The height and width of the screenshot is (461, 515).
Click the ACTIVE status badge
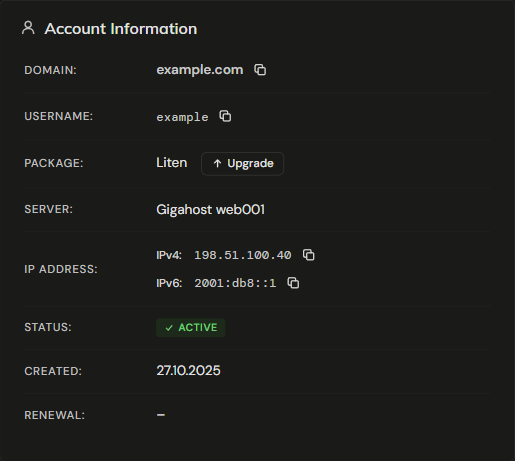coord(191,327)
